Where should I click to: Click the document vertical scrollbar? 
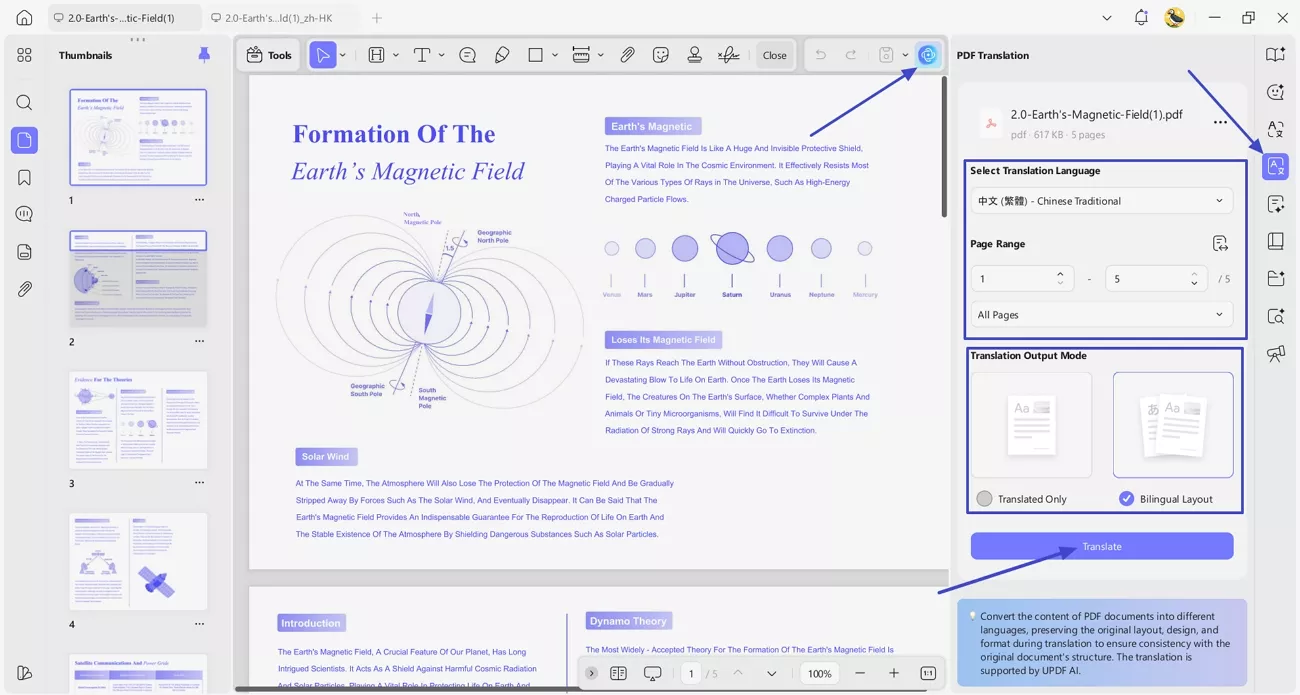pyautogui.click(x=943, y=146)
